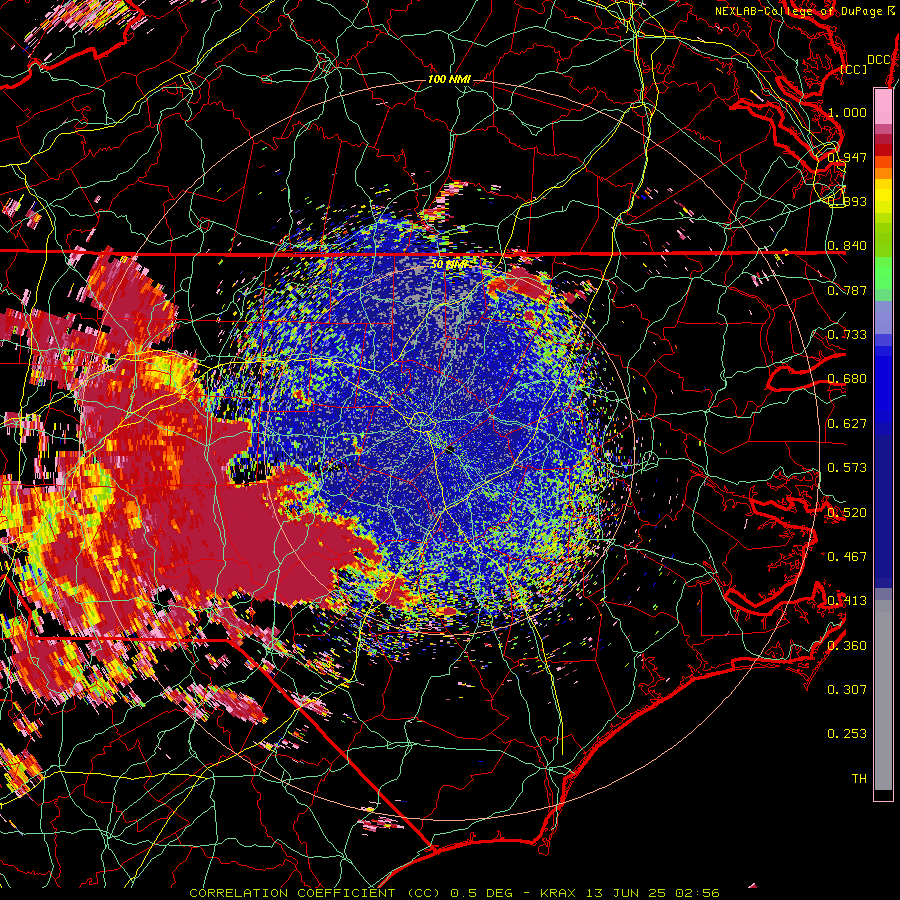Click the TH label near the scale bottom
This screenshot has width=900, height=900.
tap(859, 778)
